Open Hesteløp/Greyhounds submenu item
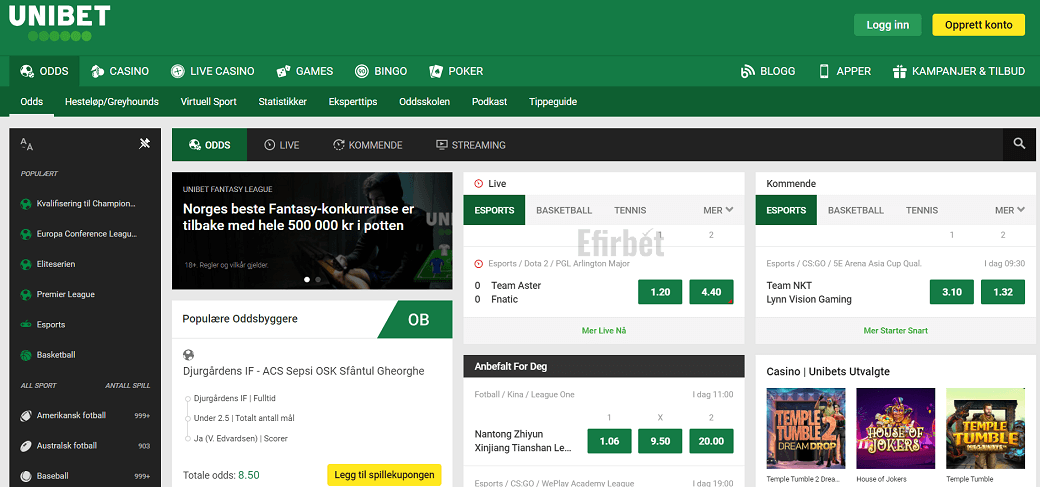1040x487 pixels. pos(111,102)
